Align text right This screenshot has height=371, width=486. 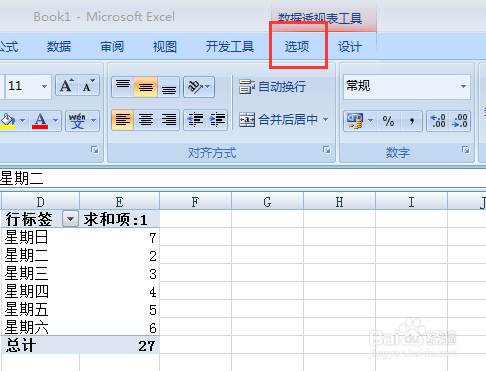pos(168,119)
